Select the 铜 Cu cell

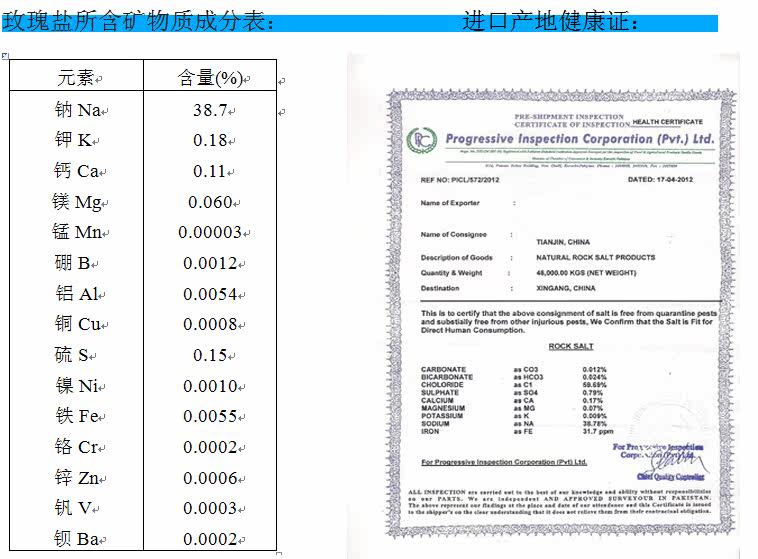(x=78, y=324)
